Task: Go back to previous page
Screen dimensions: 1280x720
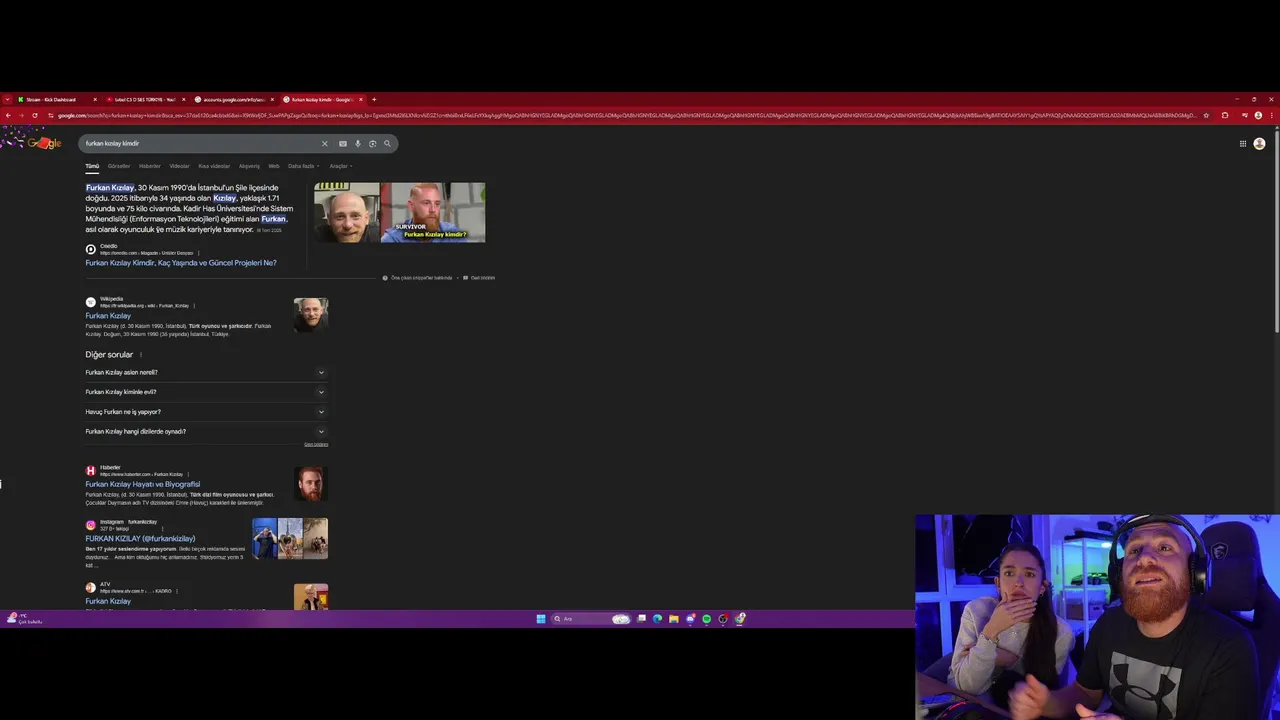Action: click(8, 115)
